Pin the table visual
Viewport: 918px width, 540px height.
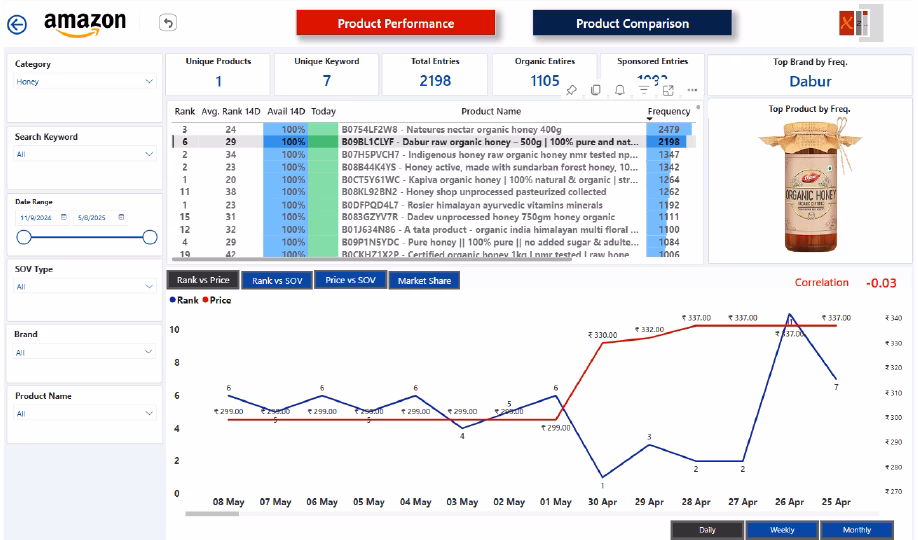[x=571, y=90]
